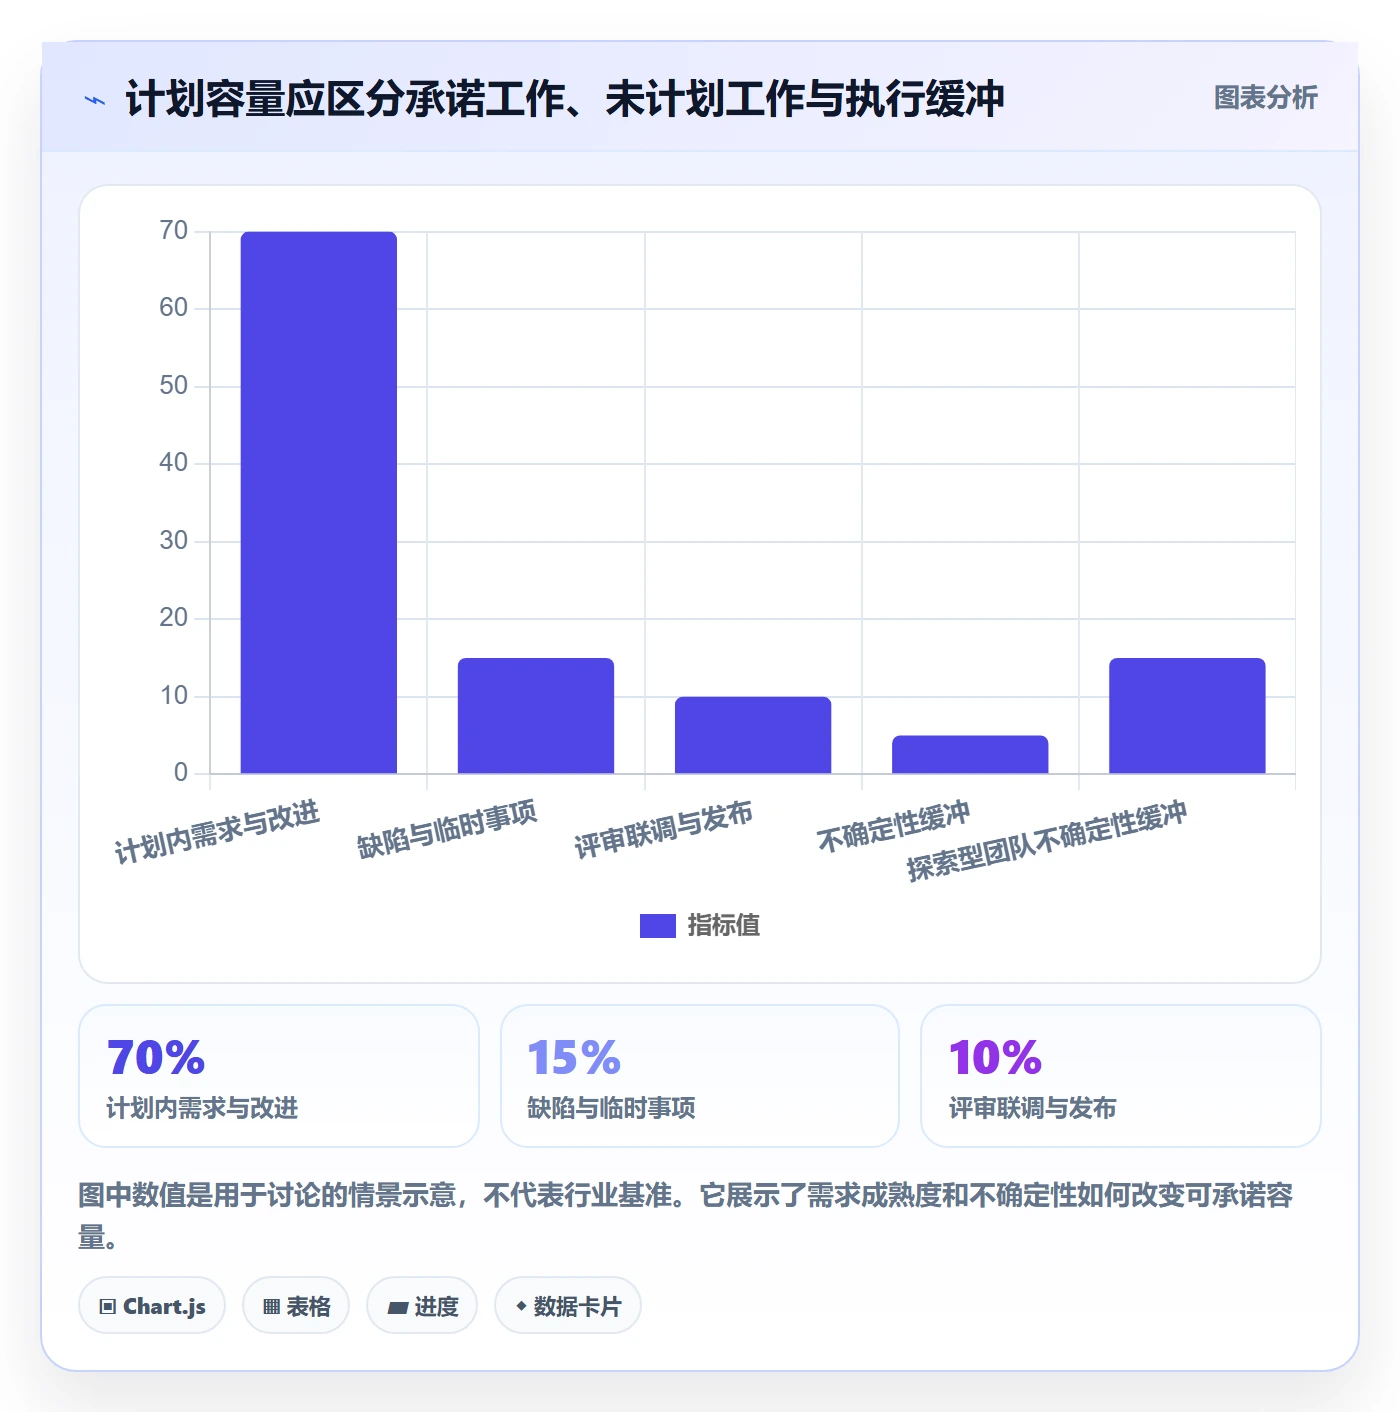Select the 数据卡片 tag chip
1400x1412 pixels.
pos(568,1306)
